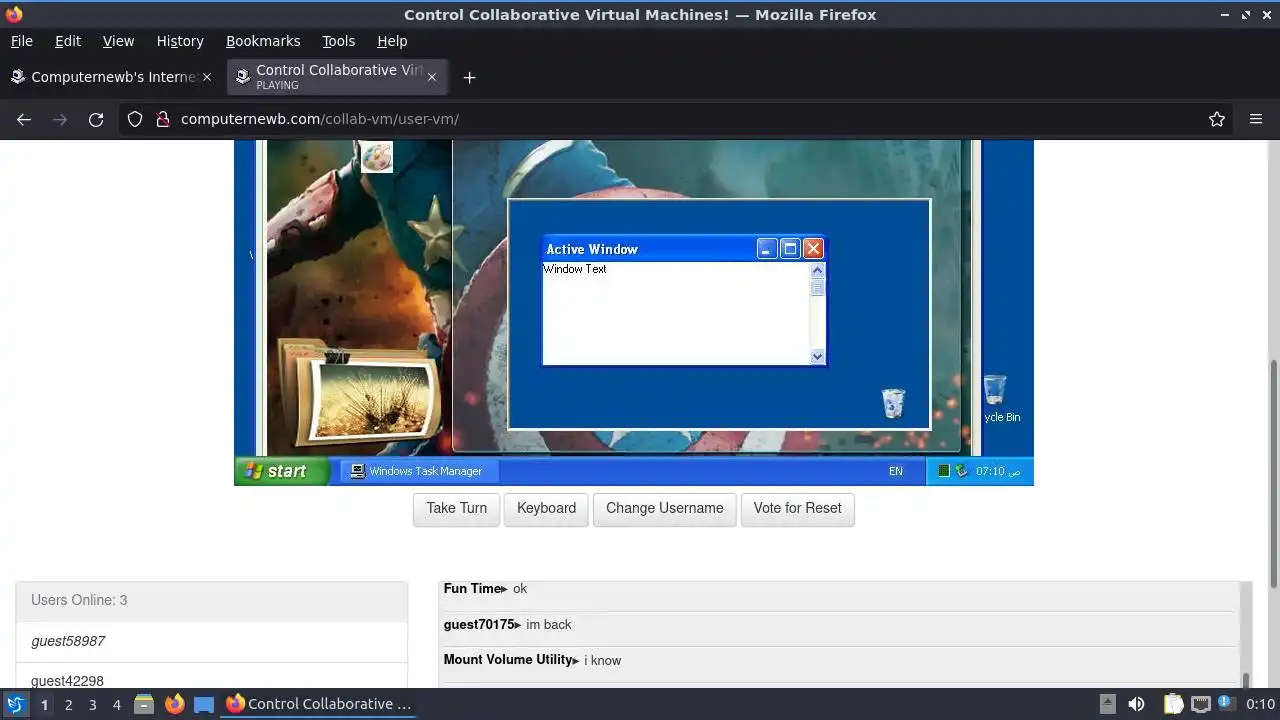
Task: Click the picture folder thumbnail in VM
Action: coord(360,393)
